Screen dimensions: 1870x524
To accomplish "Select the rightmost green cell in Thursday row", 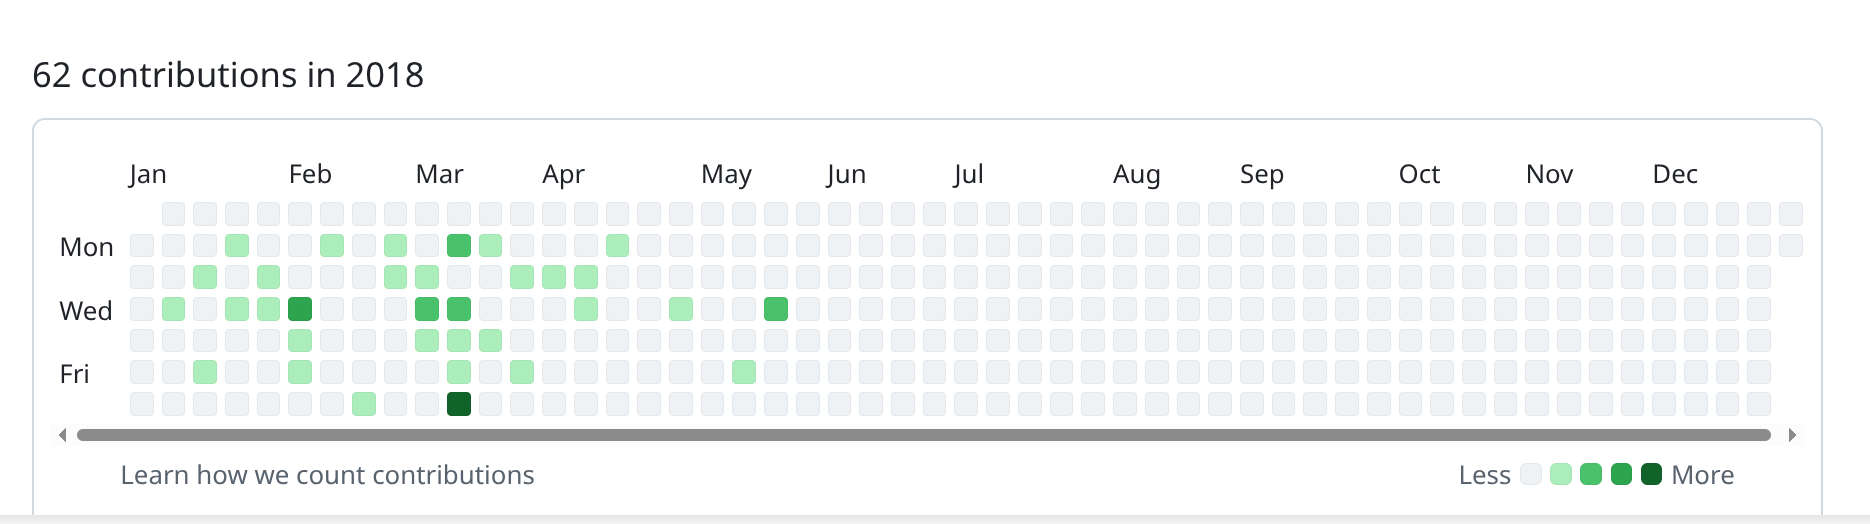I will coord(490,341).
